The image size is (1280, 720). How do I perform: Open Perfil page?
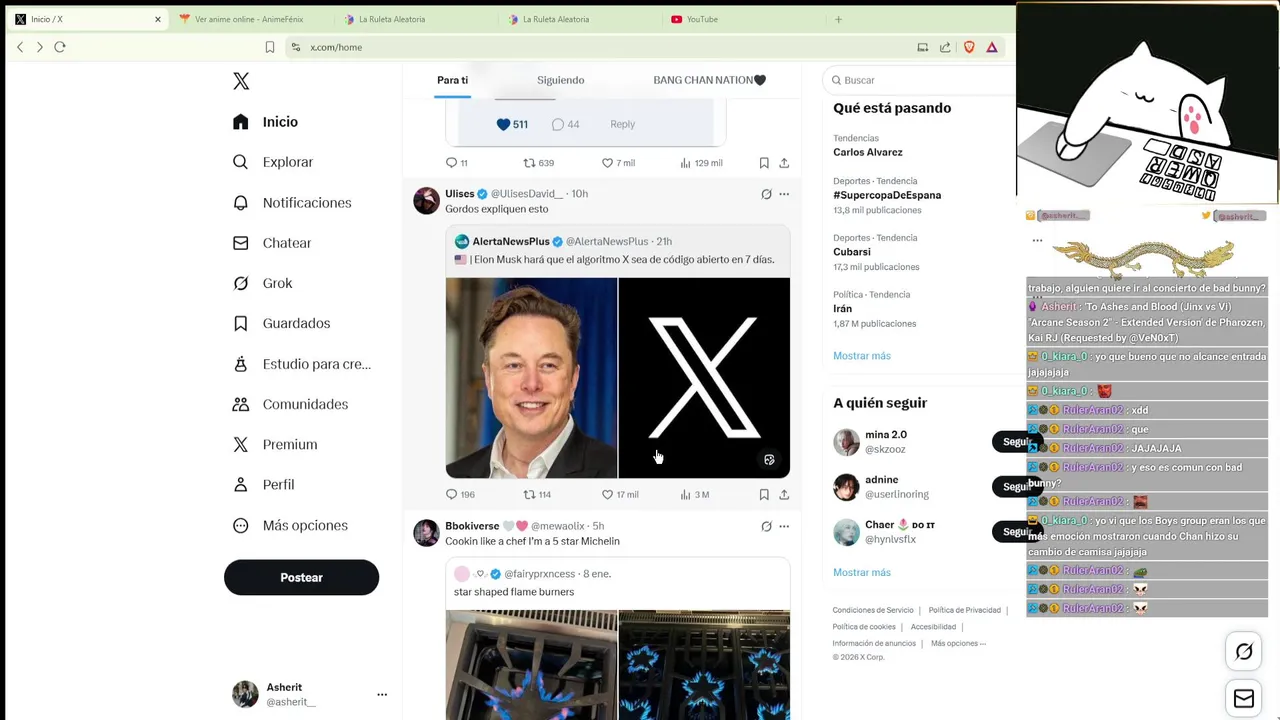coord(263,484)
